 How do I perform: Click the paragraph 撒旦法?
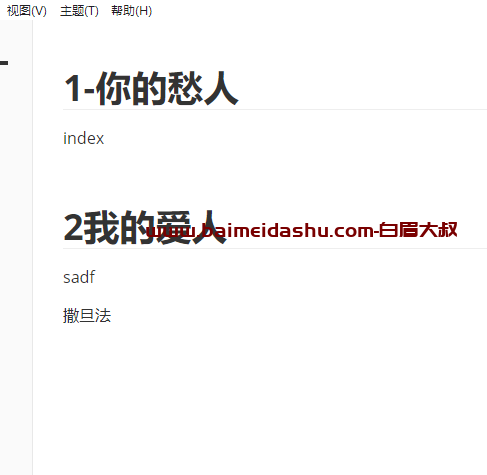[x=87, y=315]
